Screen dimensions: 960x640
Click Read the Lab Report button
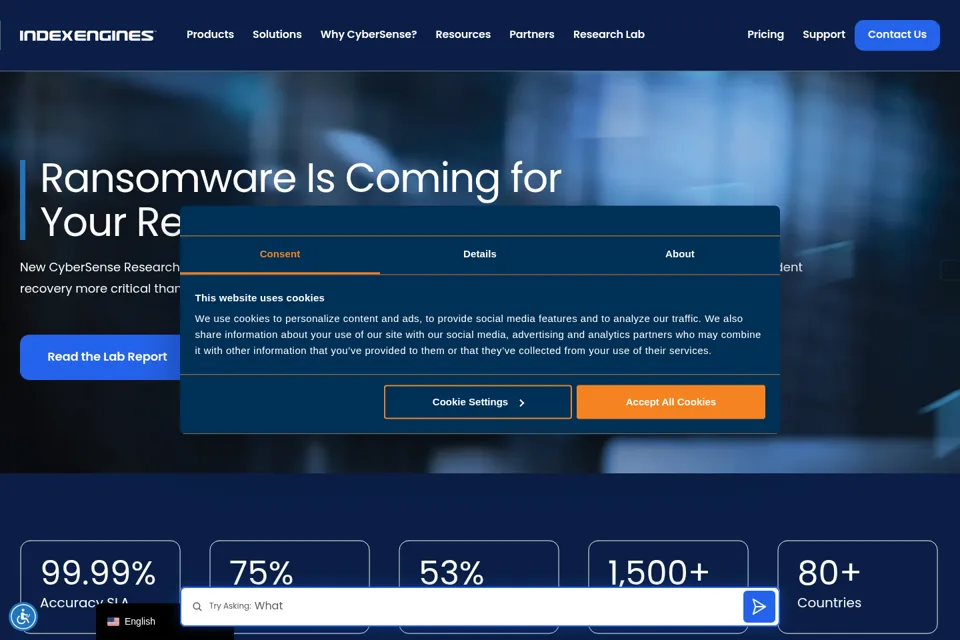(x=101, y=357)
